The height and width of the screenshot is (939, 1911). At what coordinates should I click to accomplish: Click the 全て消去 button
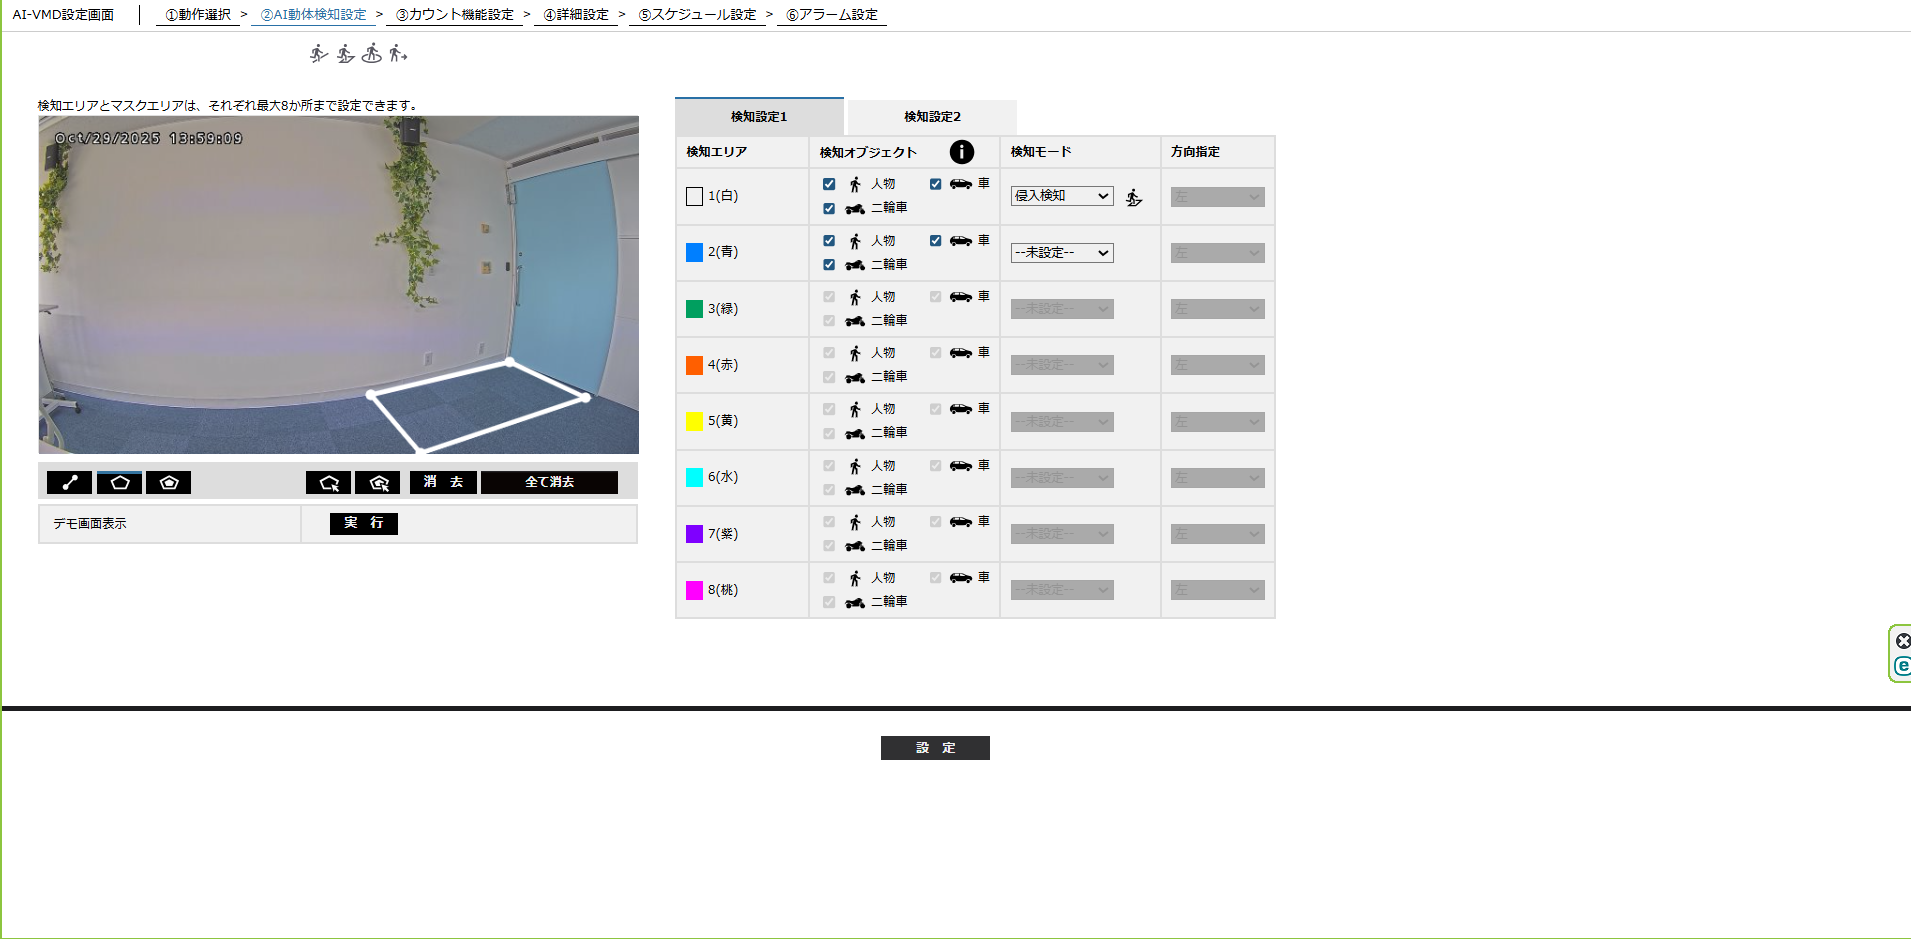pyautogui.click(x=549, y=483)
